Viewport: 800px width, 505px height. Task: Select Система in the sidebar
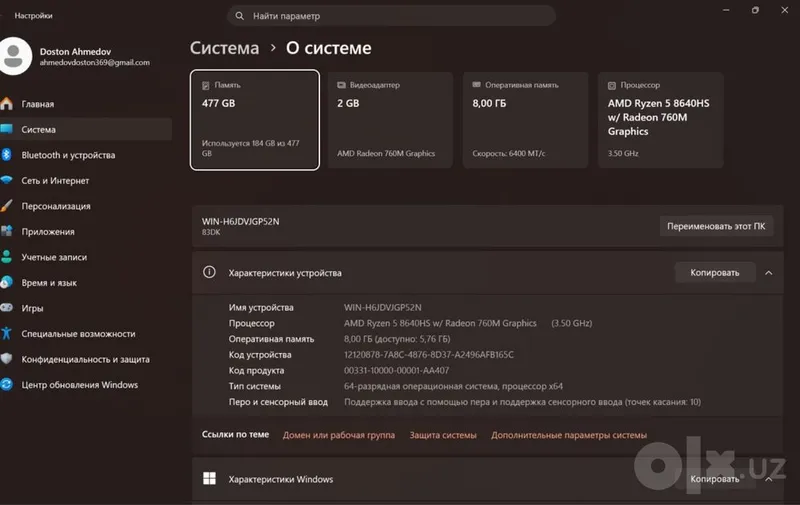pyautogui.click(x=86, y=130)
